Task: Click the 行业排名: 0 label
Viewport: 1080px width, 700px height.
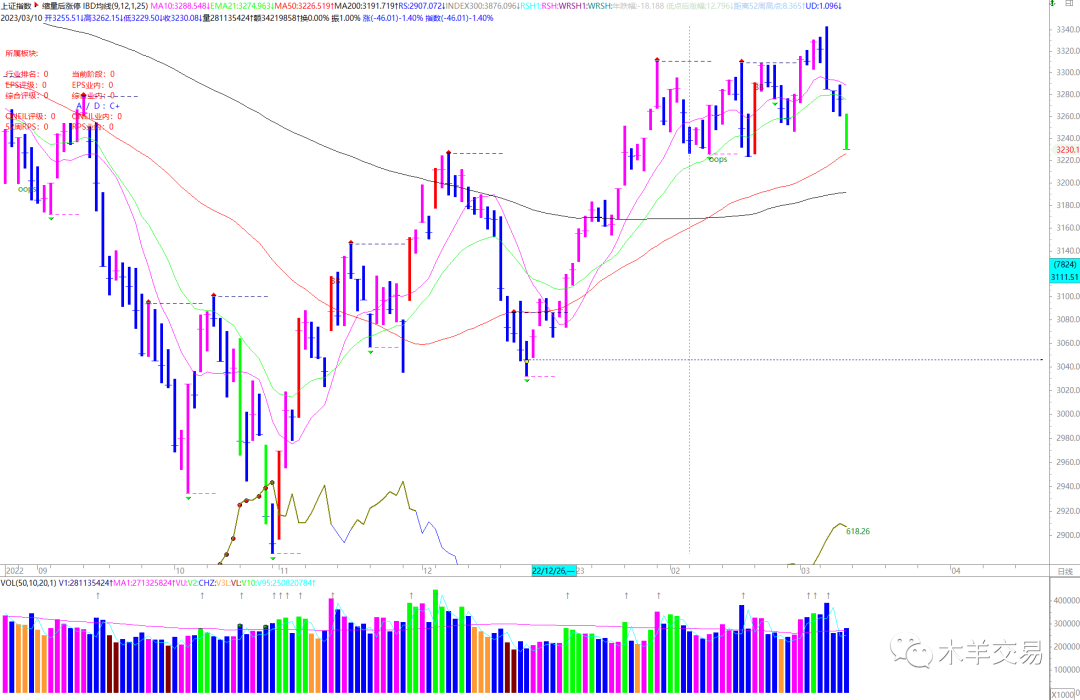Action: coord(27,74)
